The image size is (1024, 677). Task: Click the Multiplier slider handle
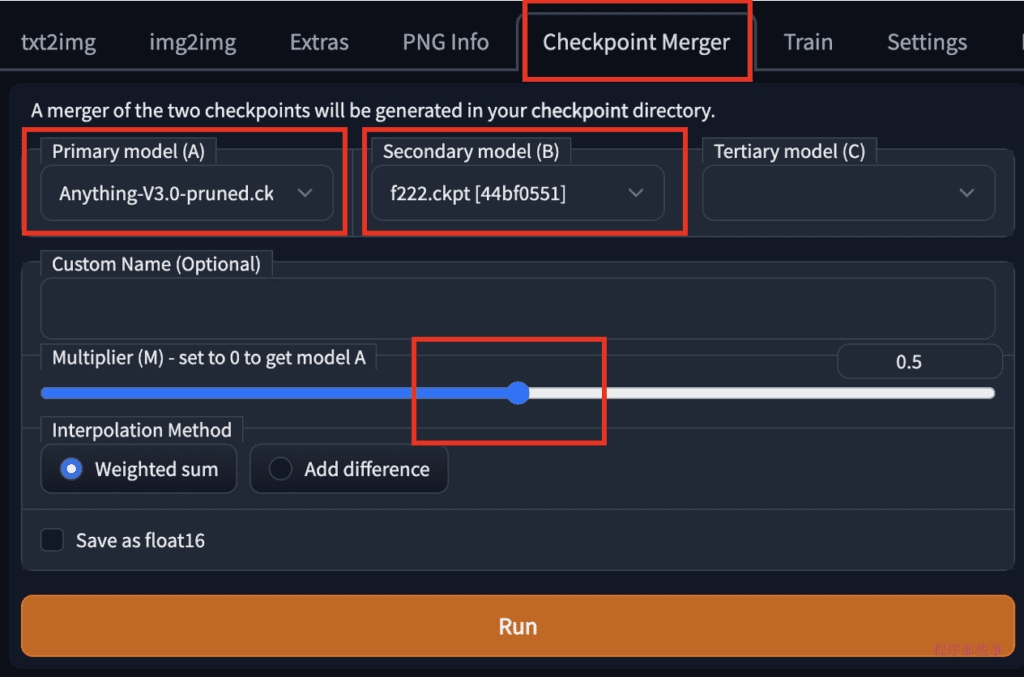pyautogui.click(x=517, y=393)
